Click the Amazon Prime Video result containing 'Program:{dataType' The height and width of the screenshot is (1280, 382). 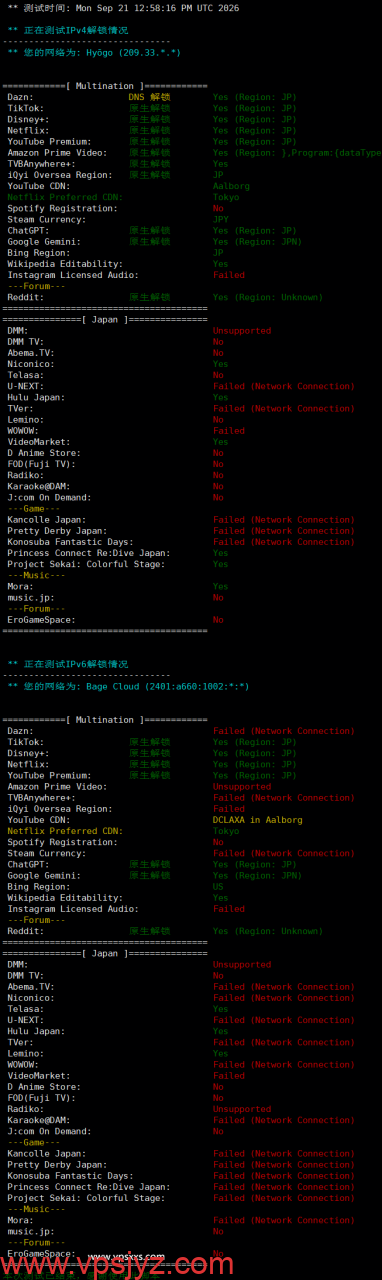297,153
